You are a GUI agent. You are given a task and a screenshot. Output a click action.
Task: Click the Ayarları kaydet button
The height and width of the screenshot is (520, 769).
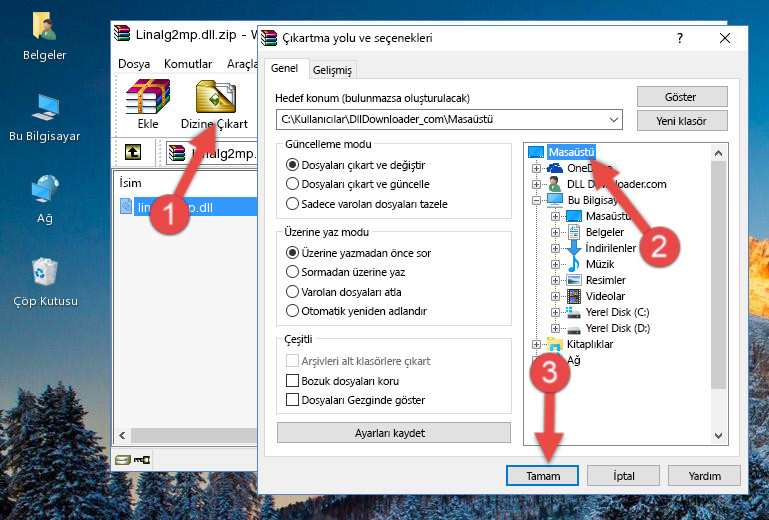coord(393,433)
